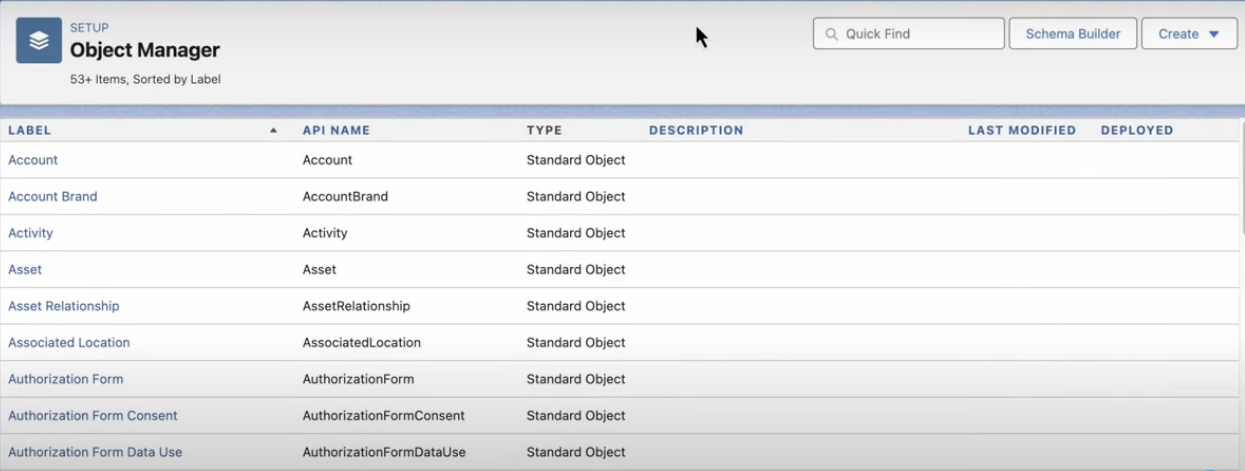Image resolution: width=1245 pixels, height=471 pixels.
Task: Click the Label column sort arrow
Action: click(273, 130)
